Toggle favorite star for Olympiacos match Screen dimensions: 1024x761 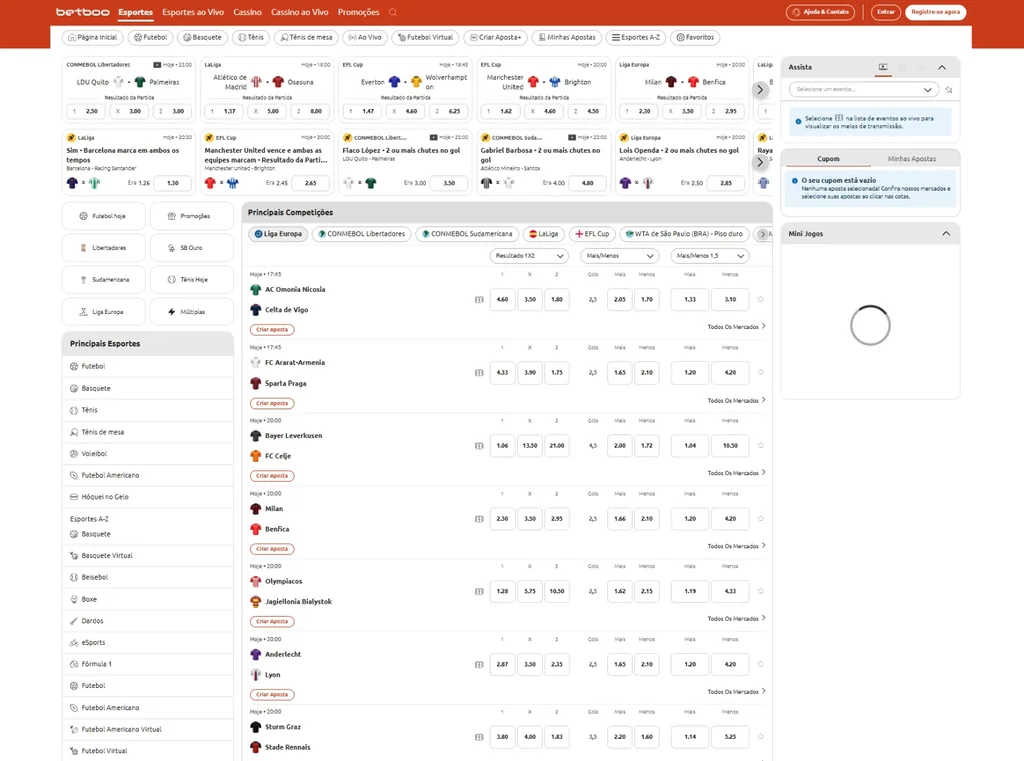(761, 591)
